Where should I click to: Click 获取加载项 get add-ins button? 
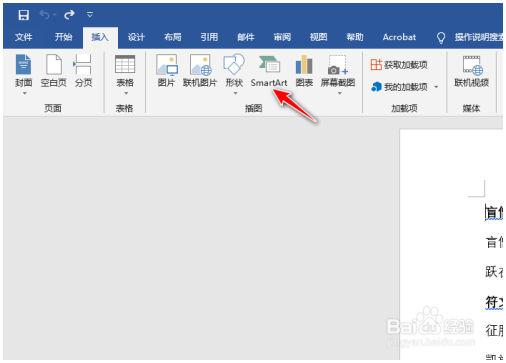pyautogui.click(x=399, y=65)
